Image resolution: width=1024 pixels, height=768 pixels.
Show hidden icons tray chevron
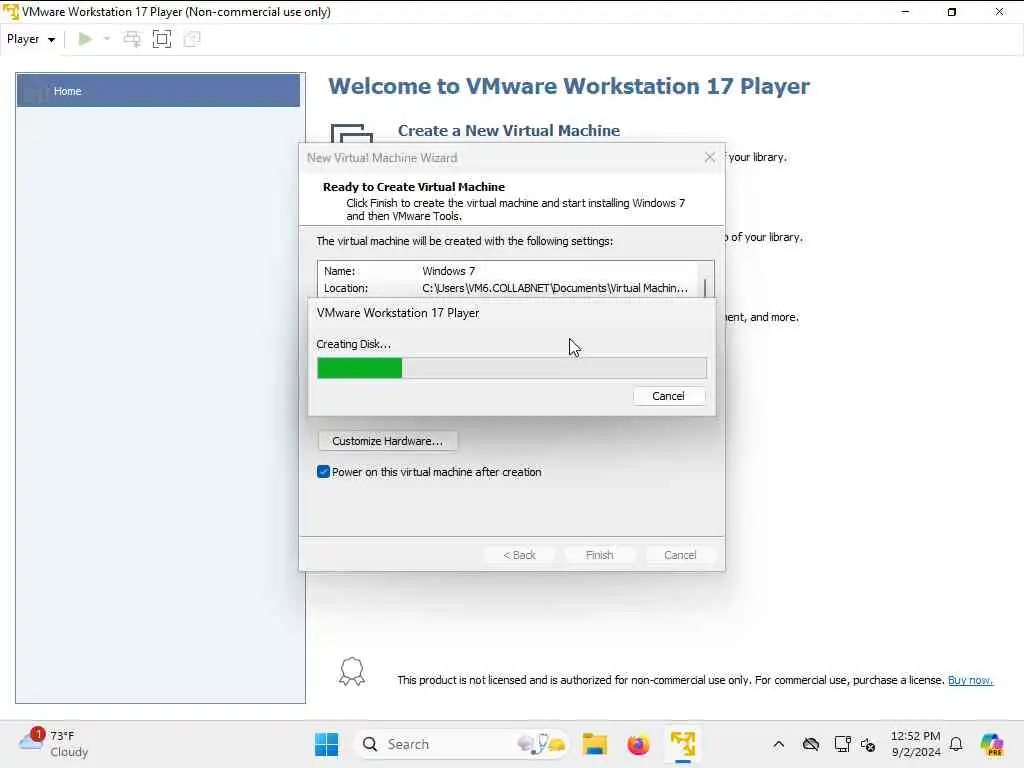(778, 744)
